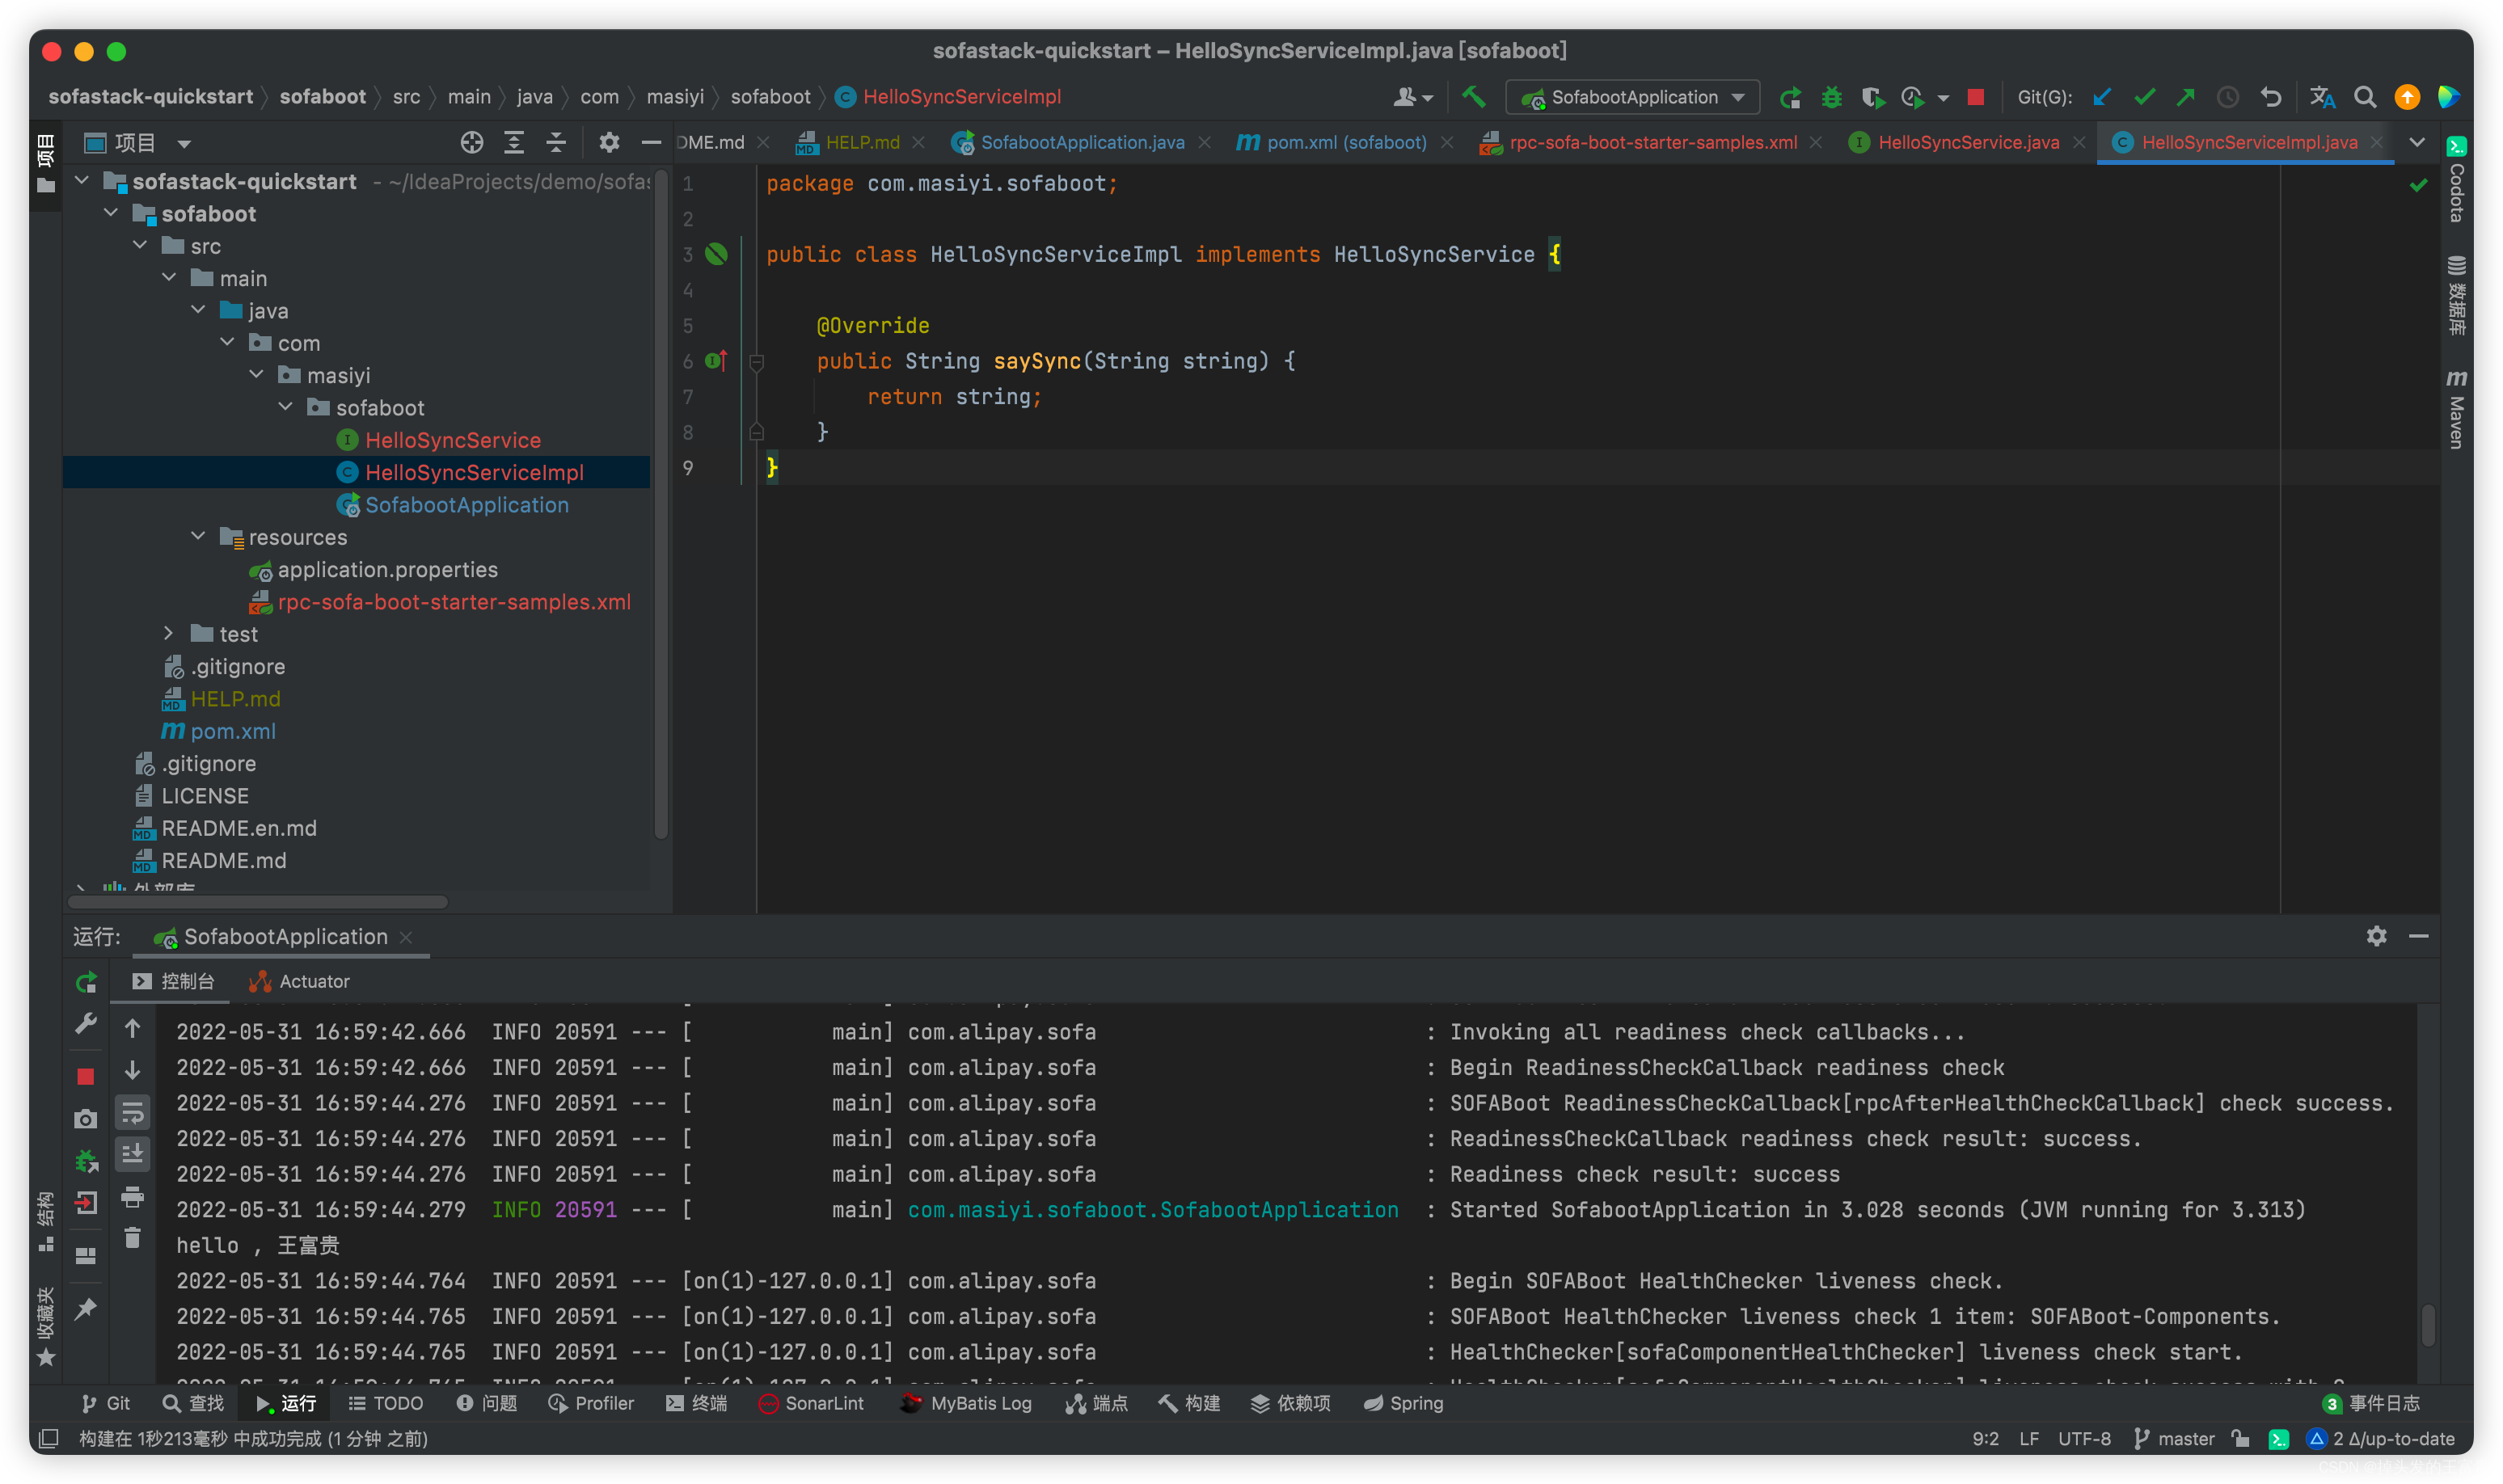Switch to HelloSyncService.java tab
Viewport: 2503px width, 1484px height.
coord(1967,143)
